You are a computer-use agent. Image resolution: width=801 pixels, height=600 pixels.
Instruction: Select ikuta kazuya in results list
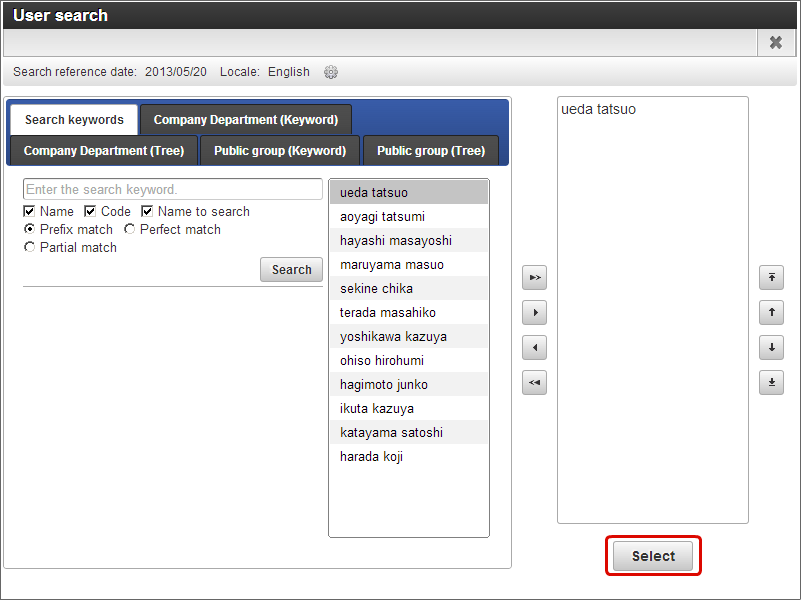coord(409,409)
